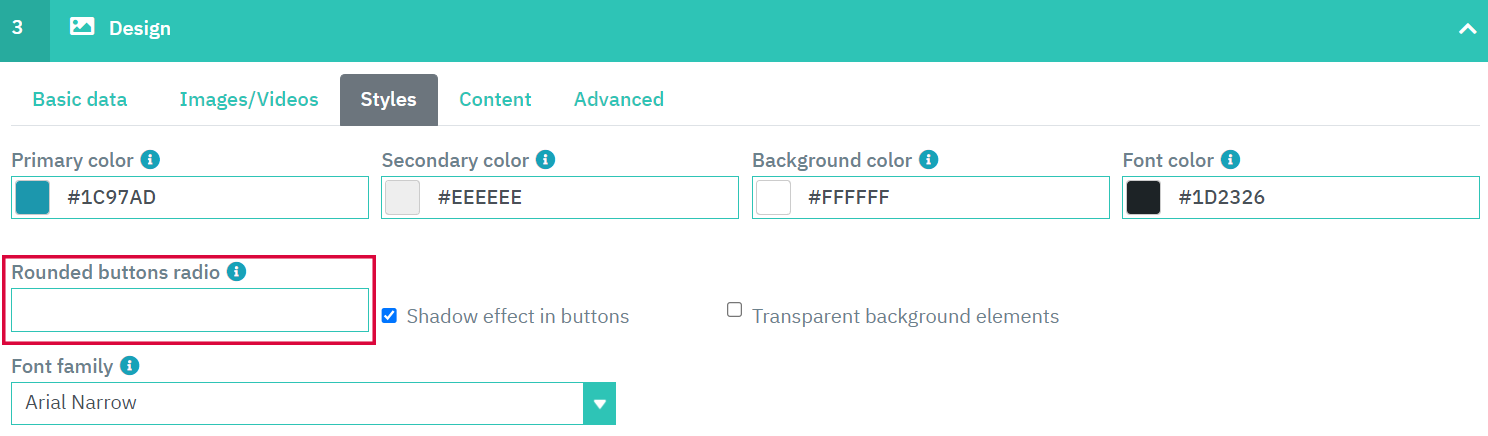1488x436 pixels.
Task: Click the Rounded buttons radio input field
Action: point(190,310)
